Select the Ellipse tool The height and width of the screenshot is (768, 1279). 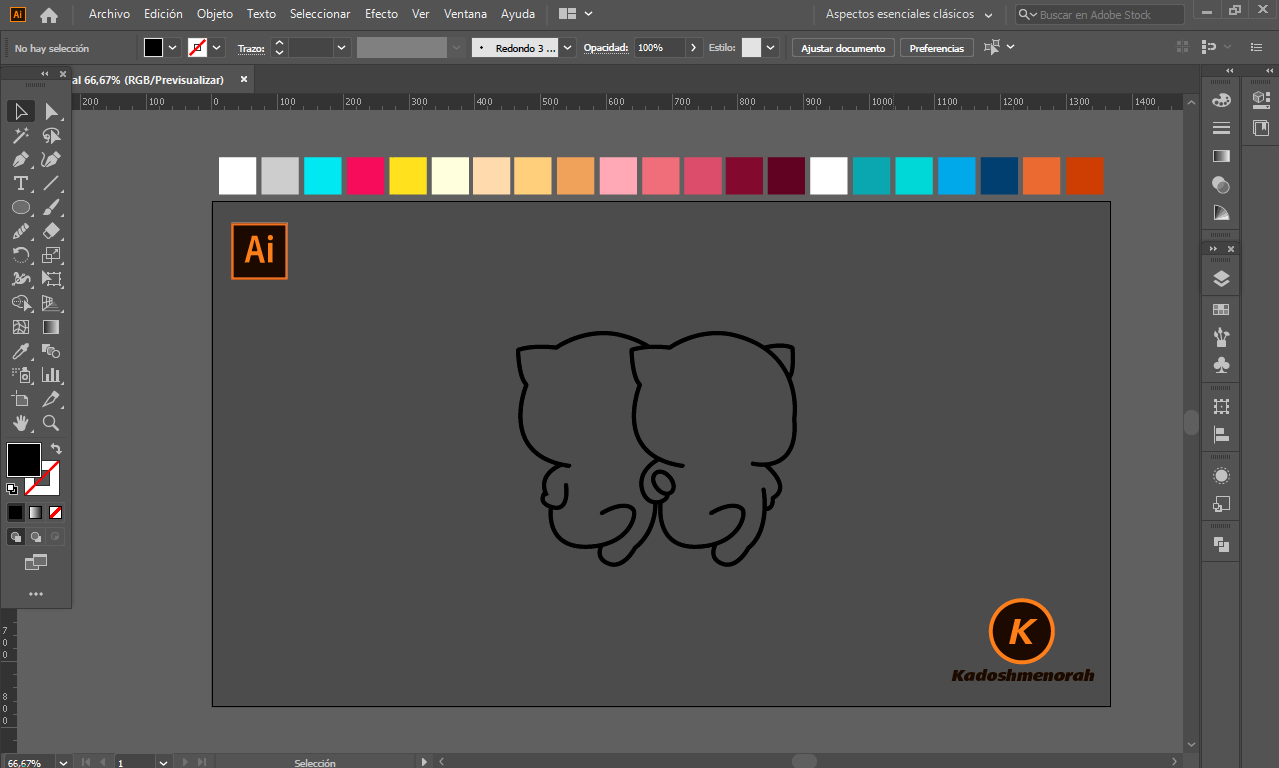pyautogui.click(x=21, y=207)
